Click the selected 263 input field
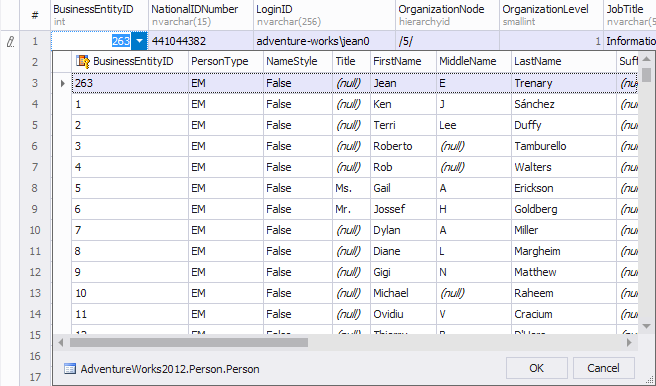The height and width of the screenshot is (386, 656). pyautogui.click(x=91, y=41)
